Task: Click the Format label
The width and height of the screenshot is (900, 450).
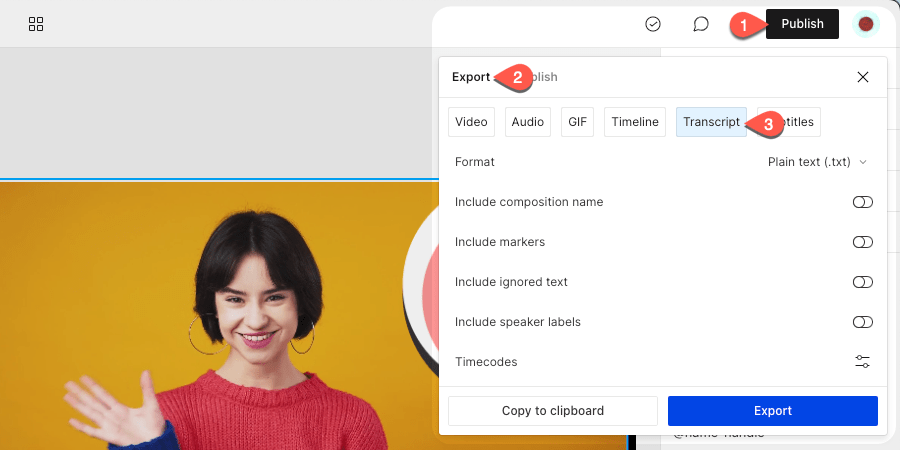Action: tap(475, 162)
